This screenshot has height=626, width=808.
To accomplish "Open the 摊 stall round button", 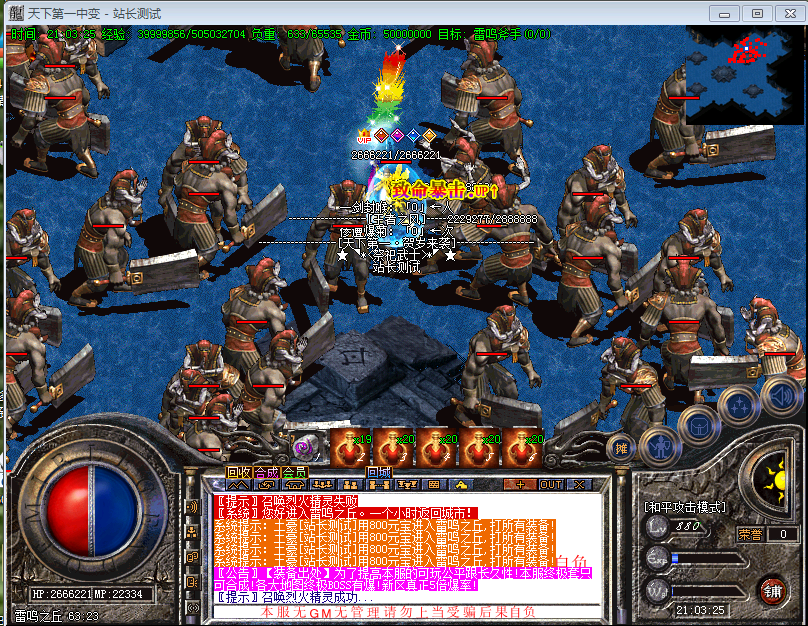I will 621,448.
